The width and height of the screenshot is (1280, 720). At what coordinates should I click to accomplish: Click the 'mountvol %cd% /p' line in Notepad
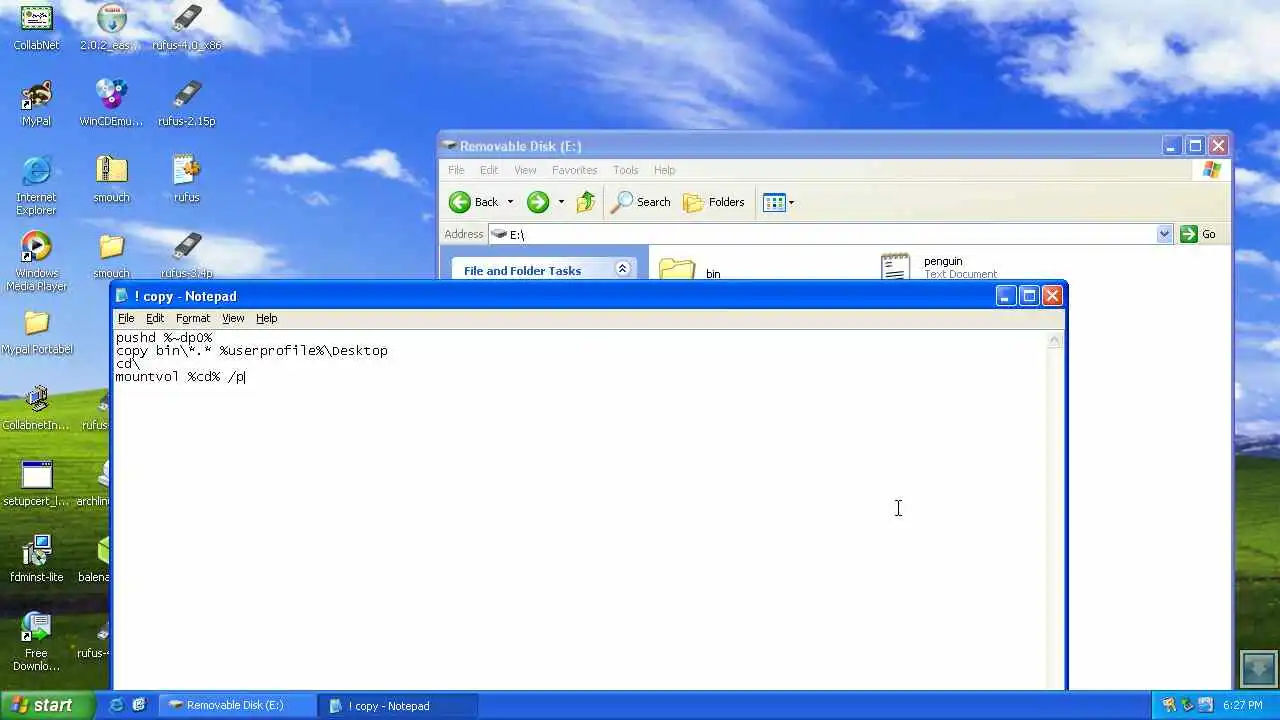coord(180,377)
